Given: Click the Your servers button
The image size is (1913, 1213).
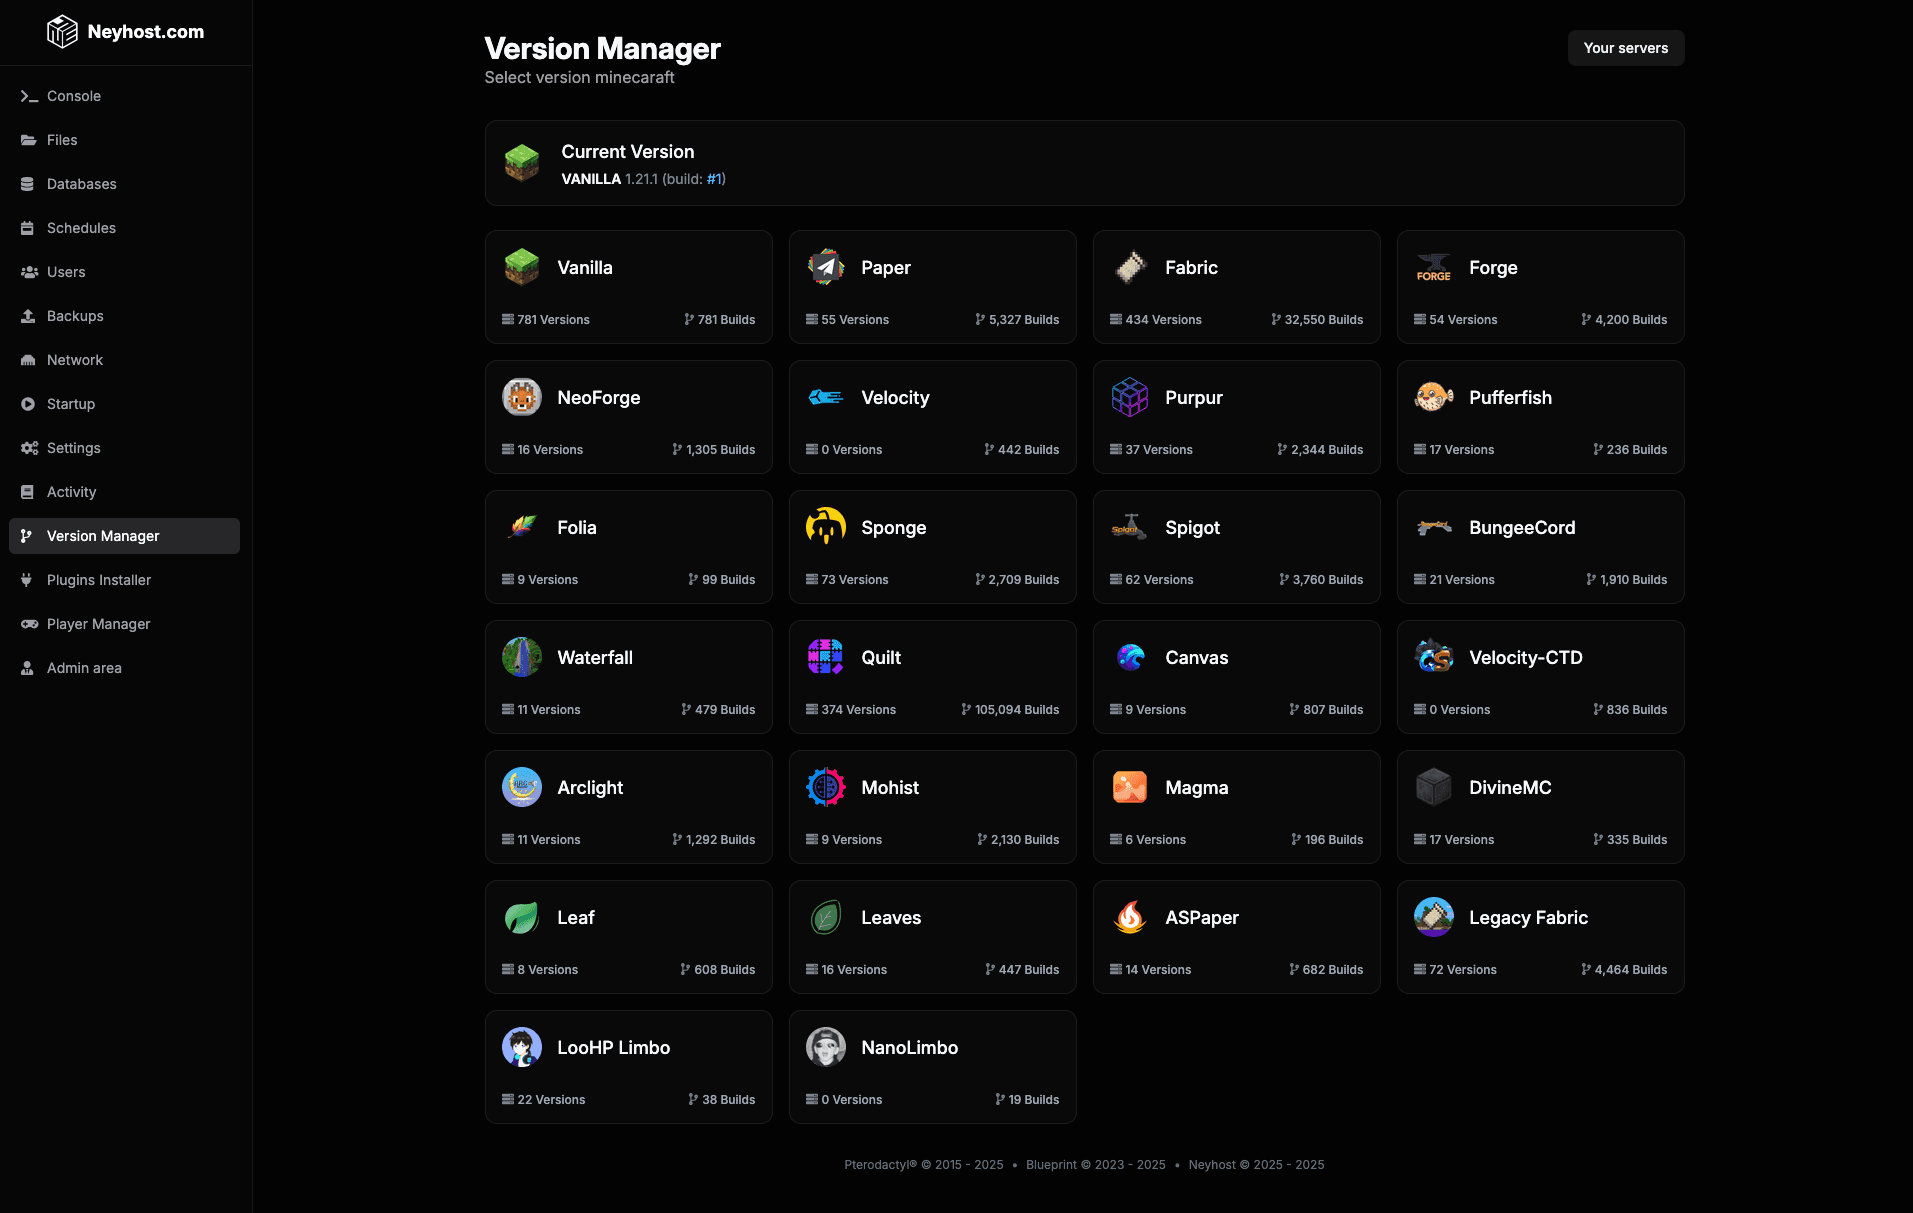Looking at the screenshot, I should point(1625,48).
